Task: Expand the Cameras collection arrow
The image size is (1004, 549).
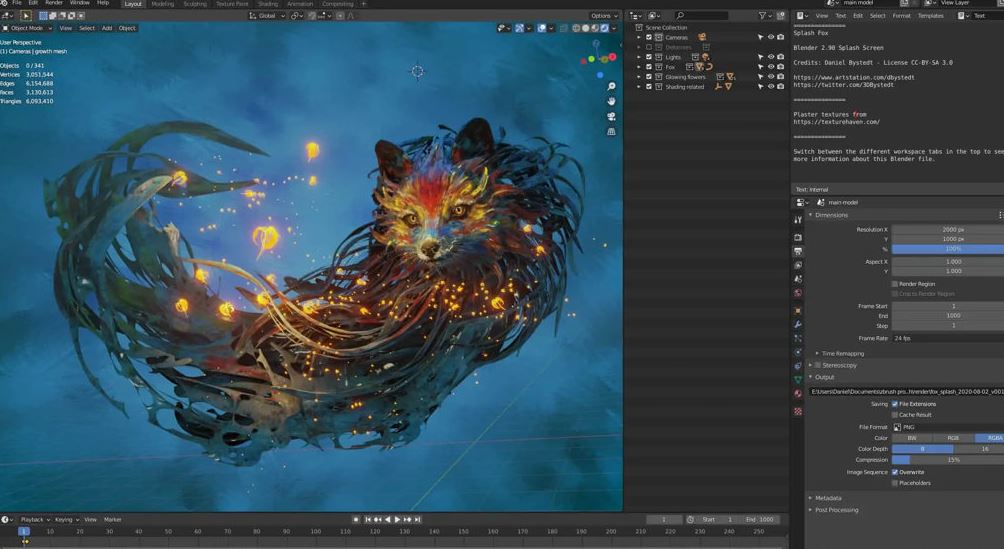Action: coord(638,37)
